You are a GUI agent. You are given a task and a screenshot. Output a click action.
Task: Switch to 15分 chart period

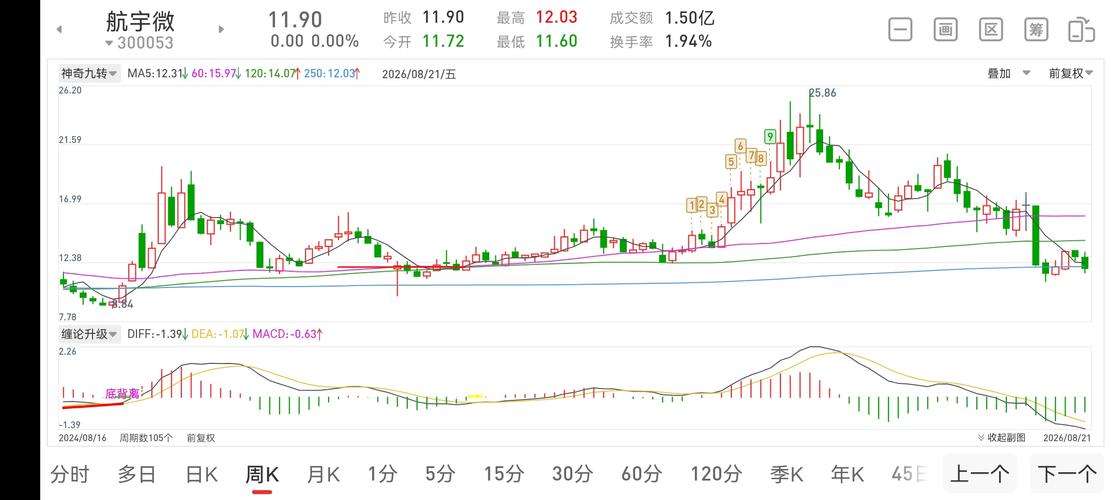click(503, 475)
